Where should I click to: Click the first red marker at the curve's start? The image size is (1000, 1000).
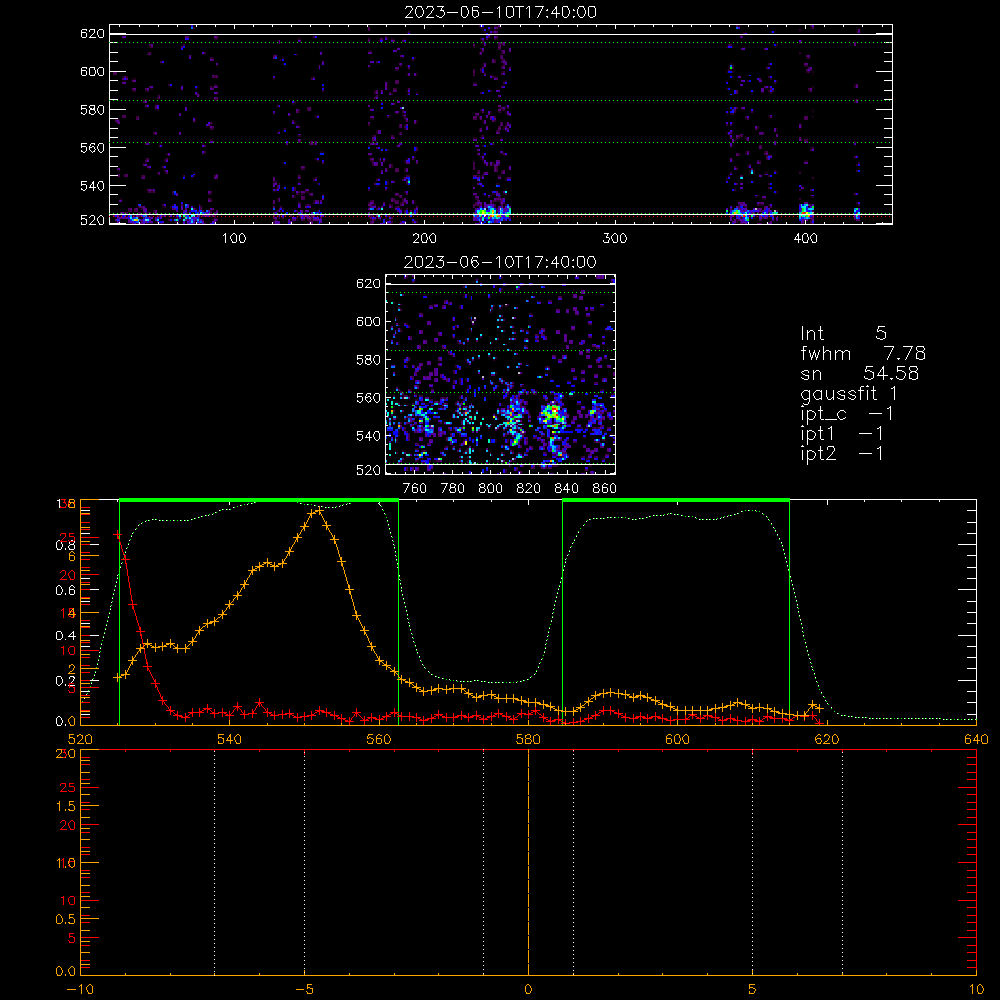coord(117,535)
